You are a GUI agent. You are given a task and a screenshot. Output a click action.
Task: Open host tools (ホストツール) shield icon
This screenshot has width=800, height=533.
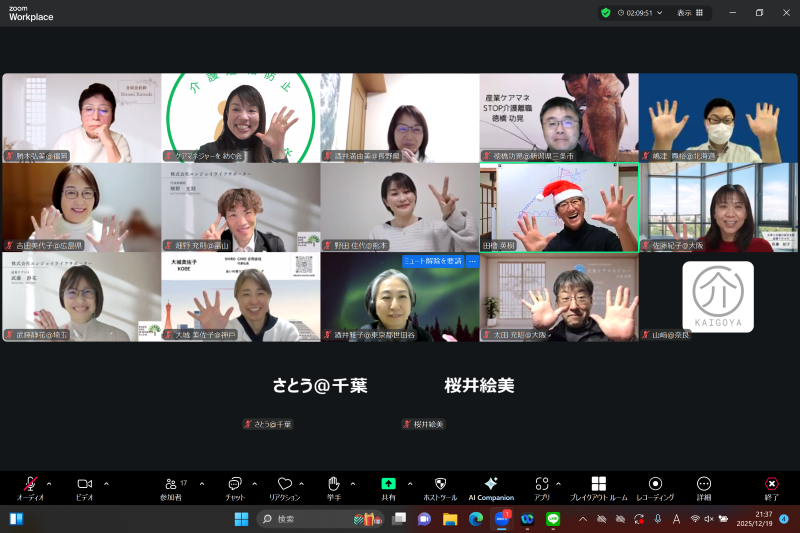(440, 486)
